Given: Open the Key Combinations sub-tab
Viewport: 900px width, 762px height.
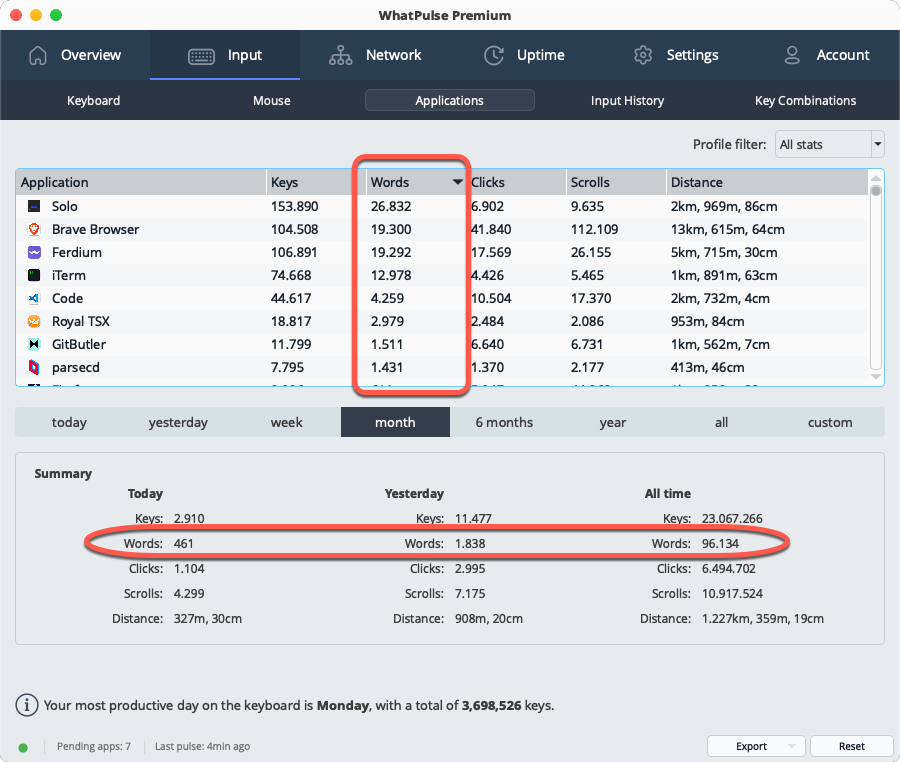Looking at the screenshot, I should [x=805, y=100].
